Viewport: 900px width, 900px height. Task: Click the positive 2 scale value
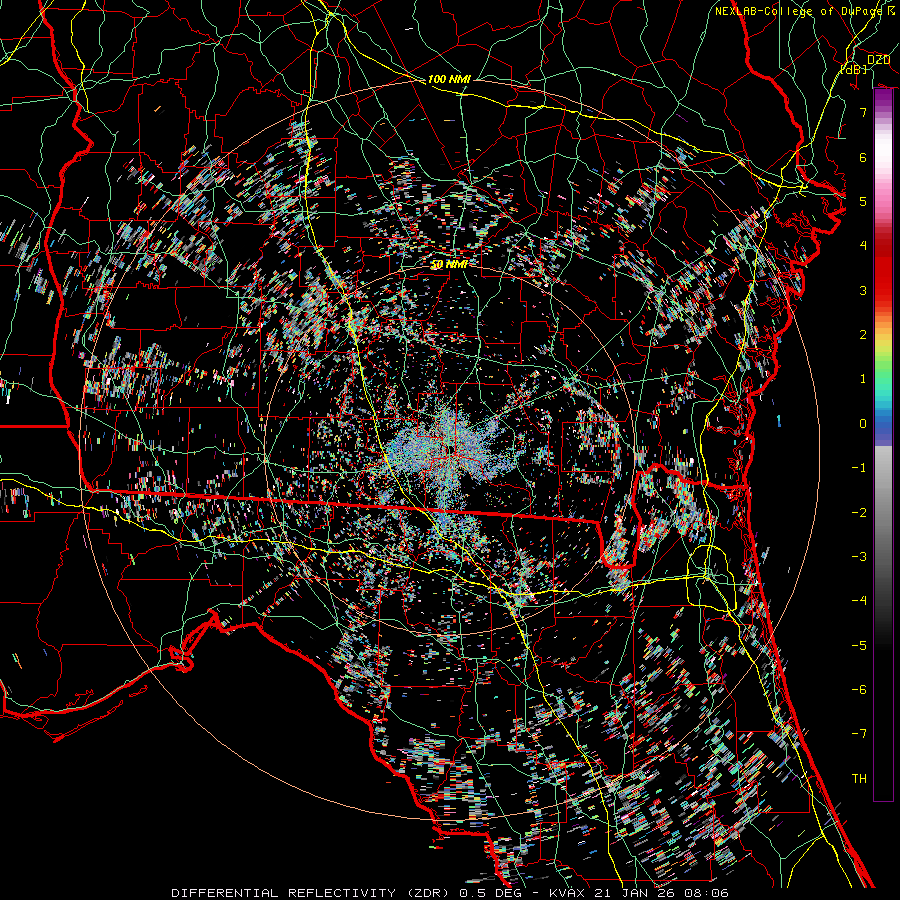(863, 335)
